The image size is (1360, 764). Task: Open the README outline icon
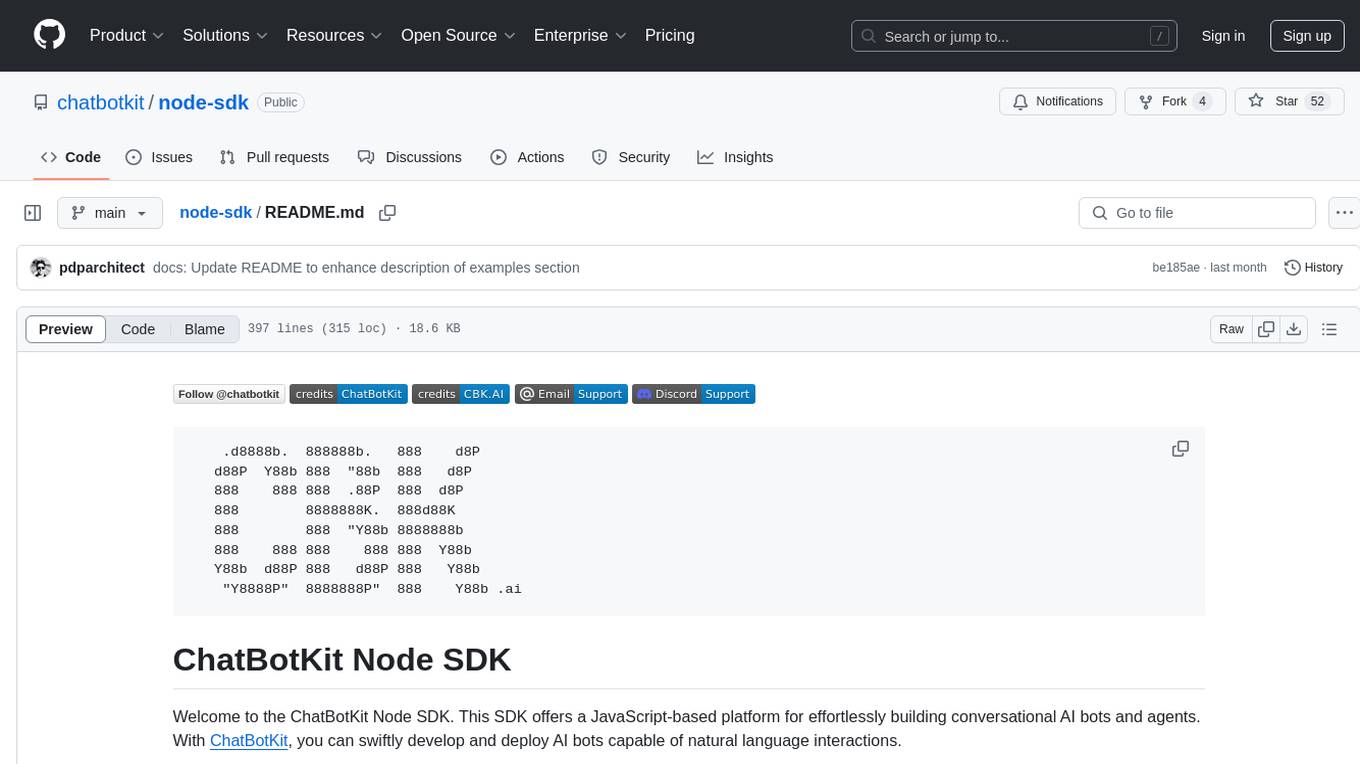coord(1329,329)
